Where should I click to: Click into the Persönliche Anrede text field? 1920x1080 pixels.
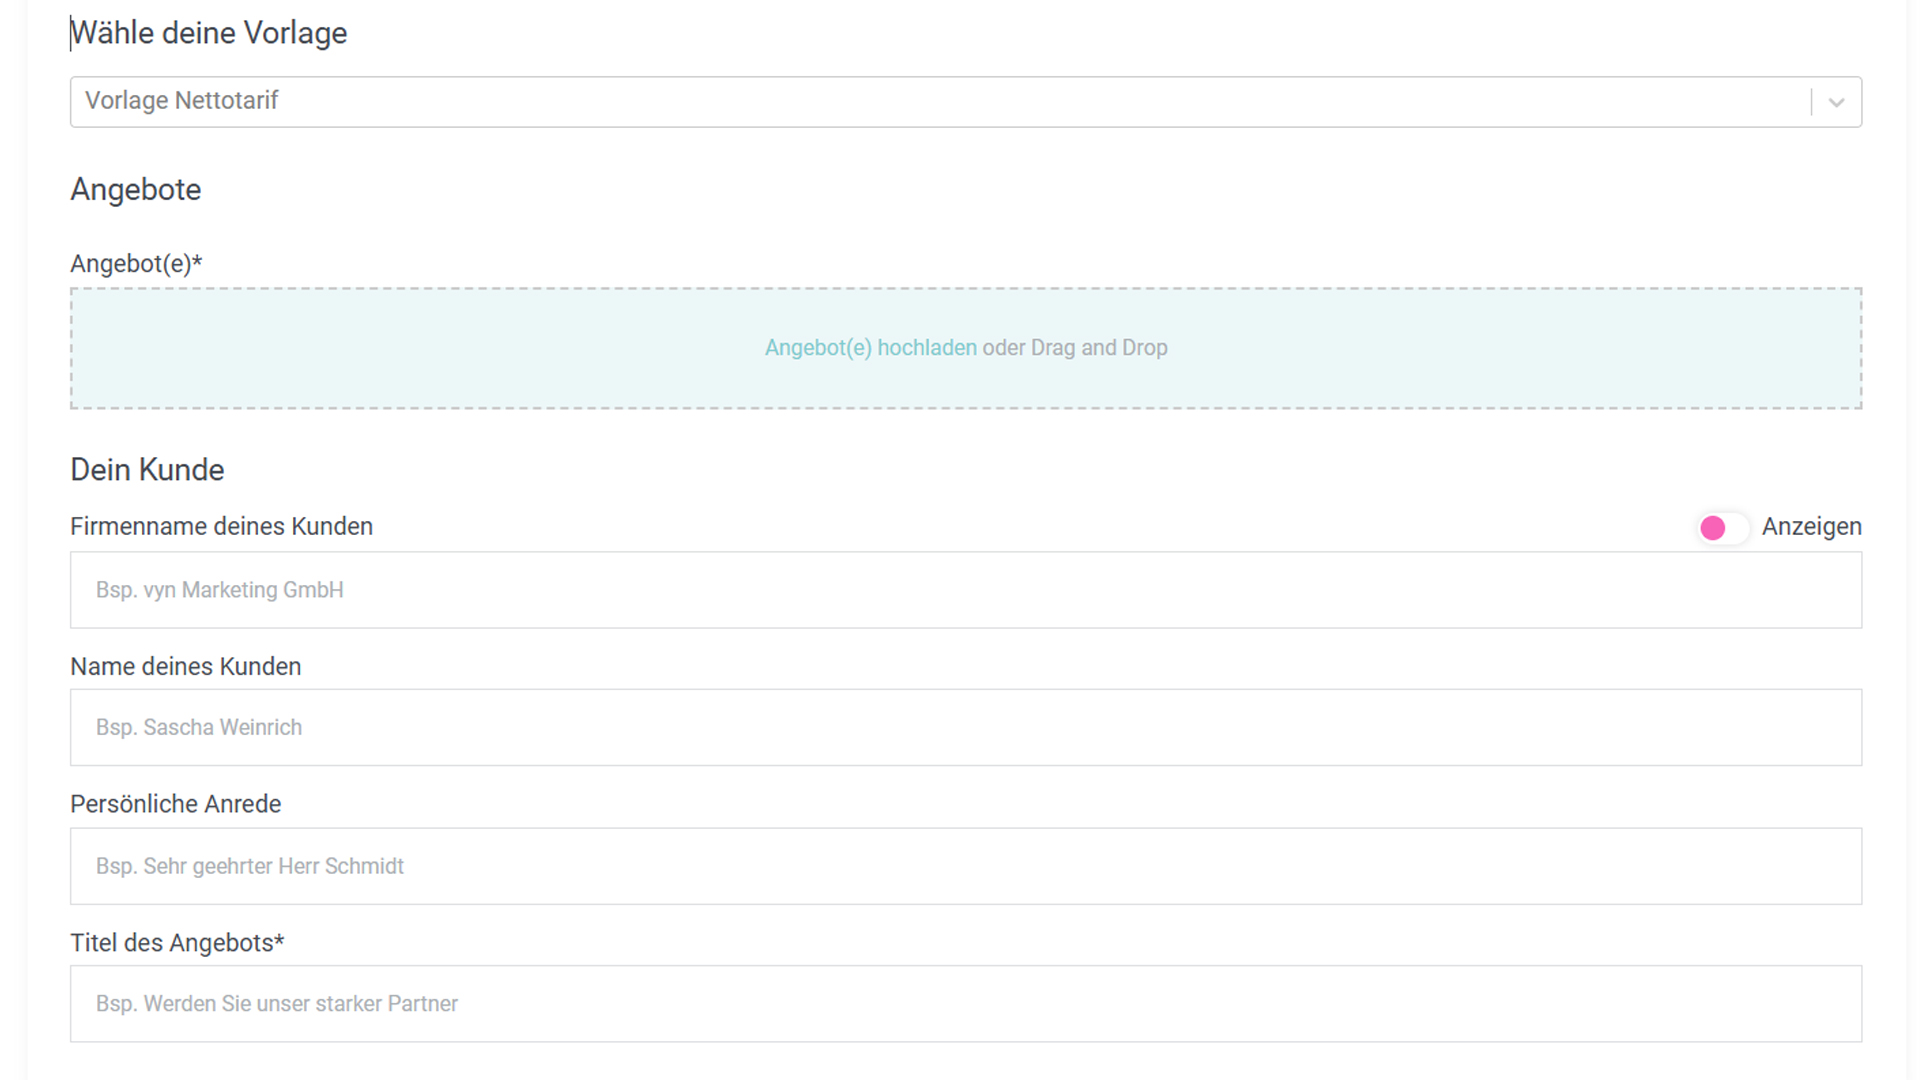[x=965, y=866]
